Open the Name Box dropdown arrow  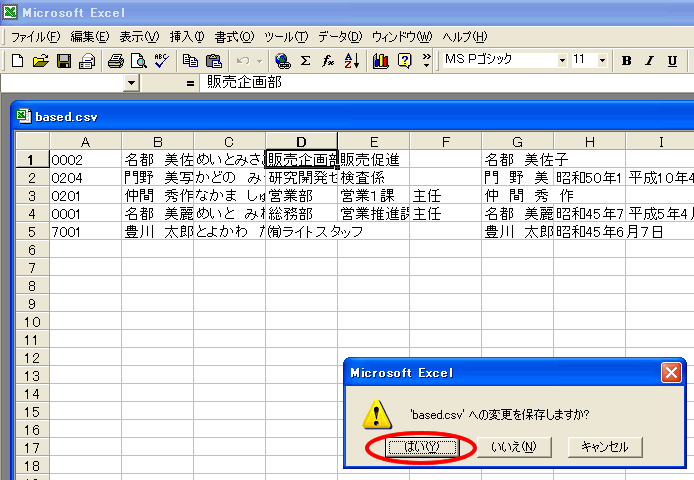click(x=131, y=83)
